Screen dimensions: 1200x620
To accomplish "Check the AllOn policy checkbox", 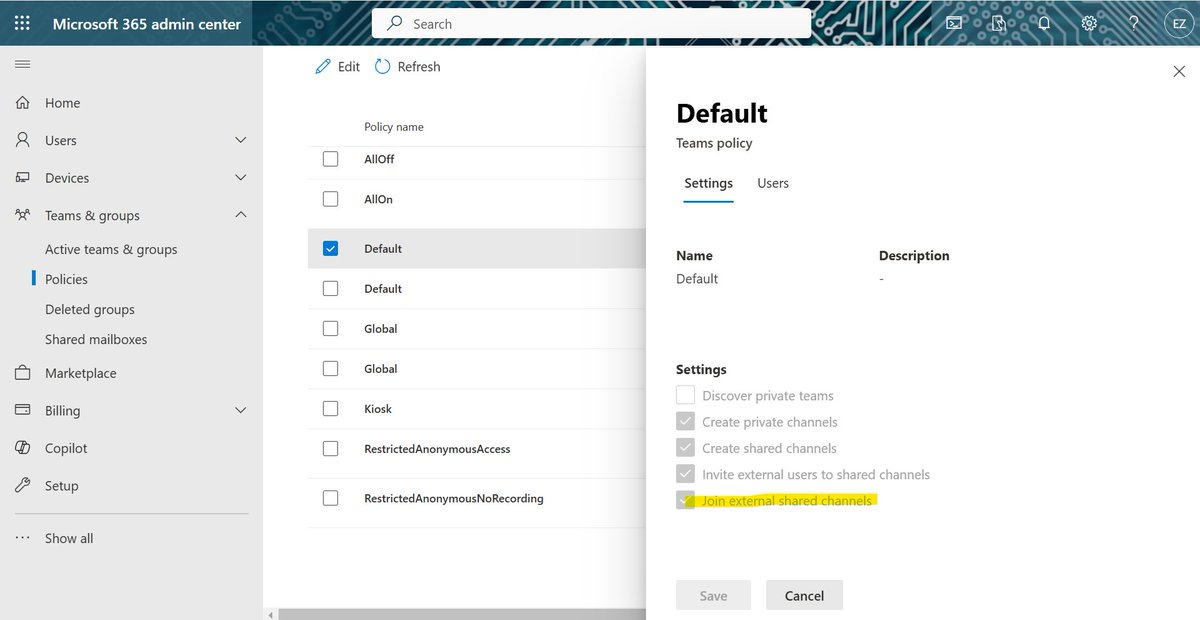I will click(330, 199).
